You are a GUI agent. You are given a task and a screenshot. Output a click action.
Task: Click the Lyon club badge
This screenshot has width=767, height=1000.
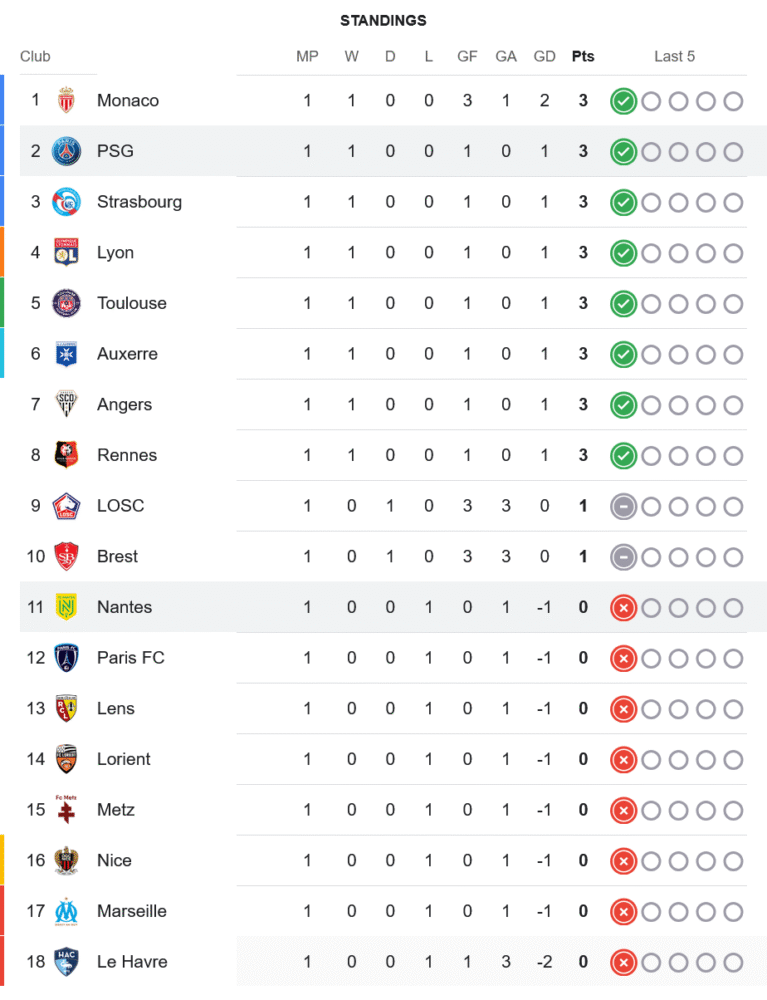point(66,253)
